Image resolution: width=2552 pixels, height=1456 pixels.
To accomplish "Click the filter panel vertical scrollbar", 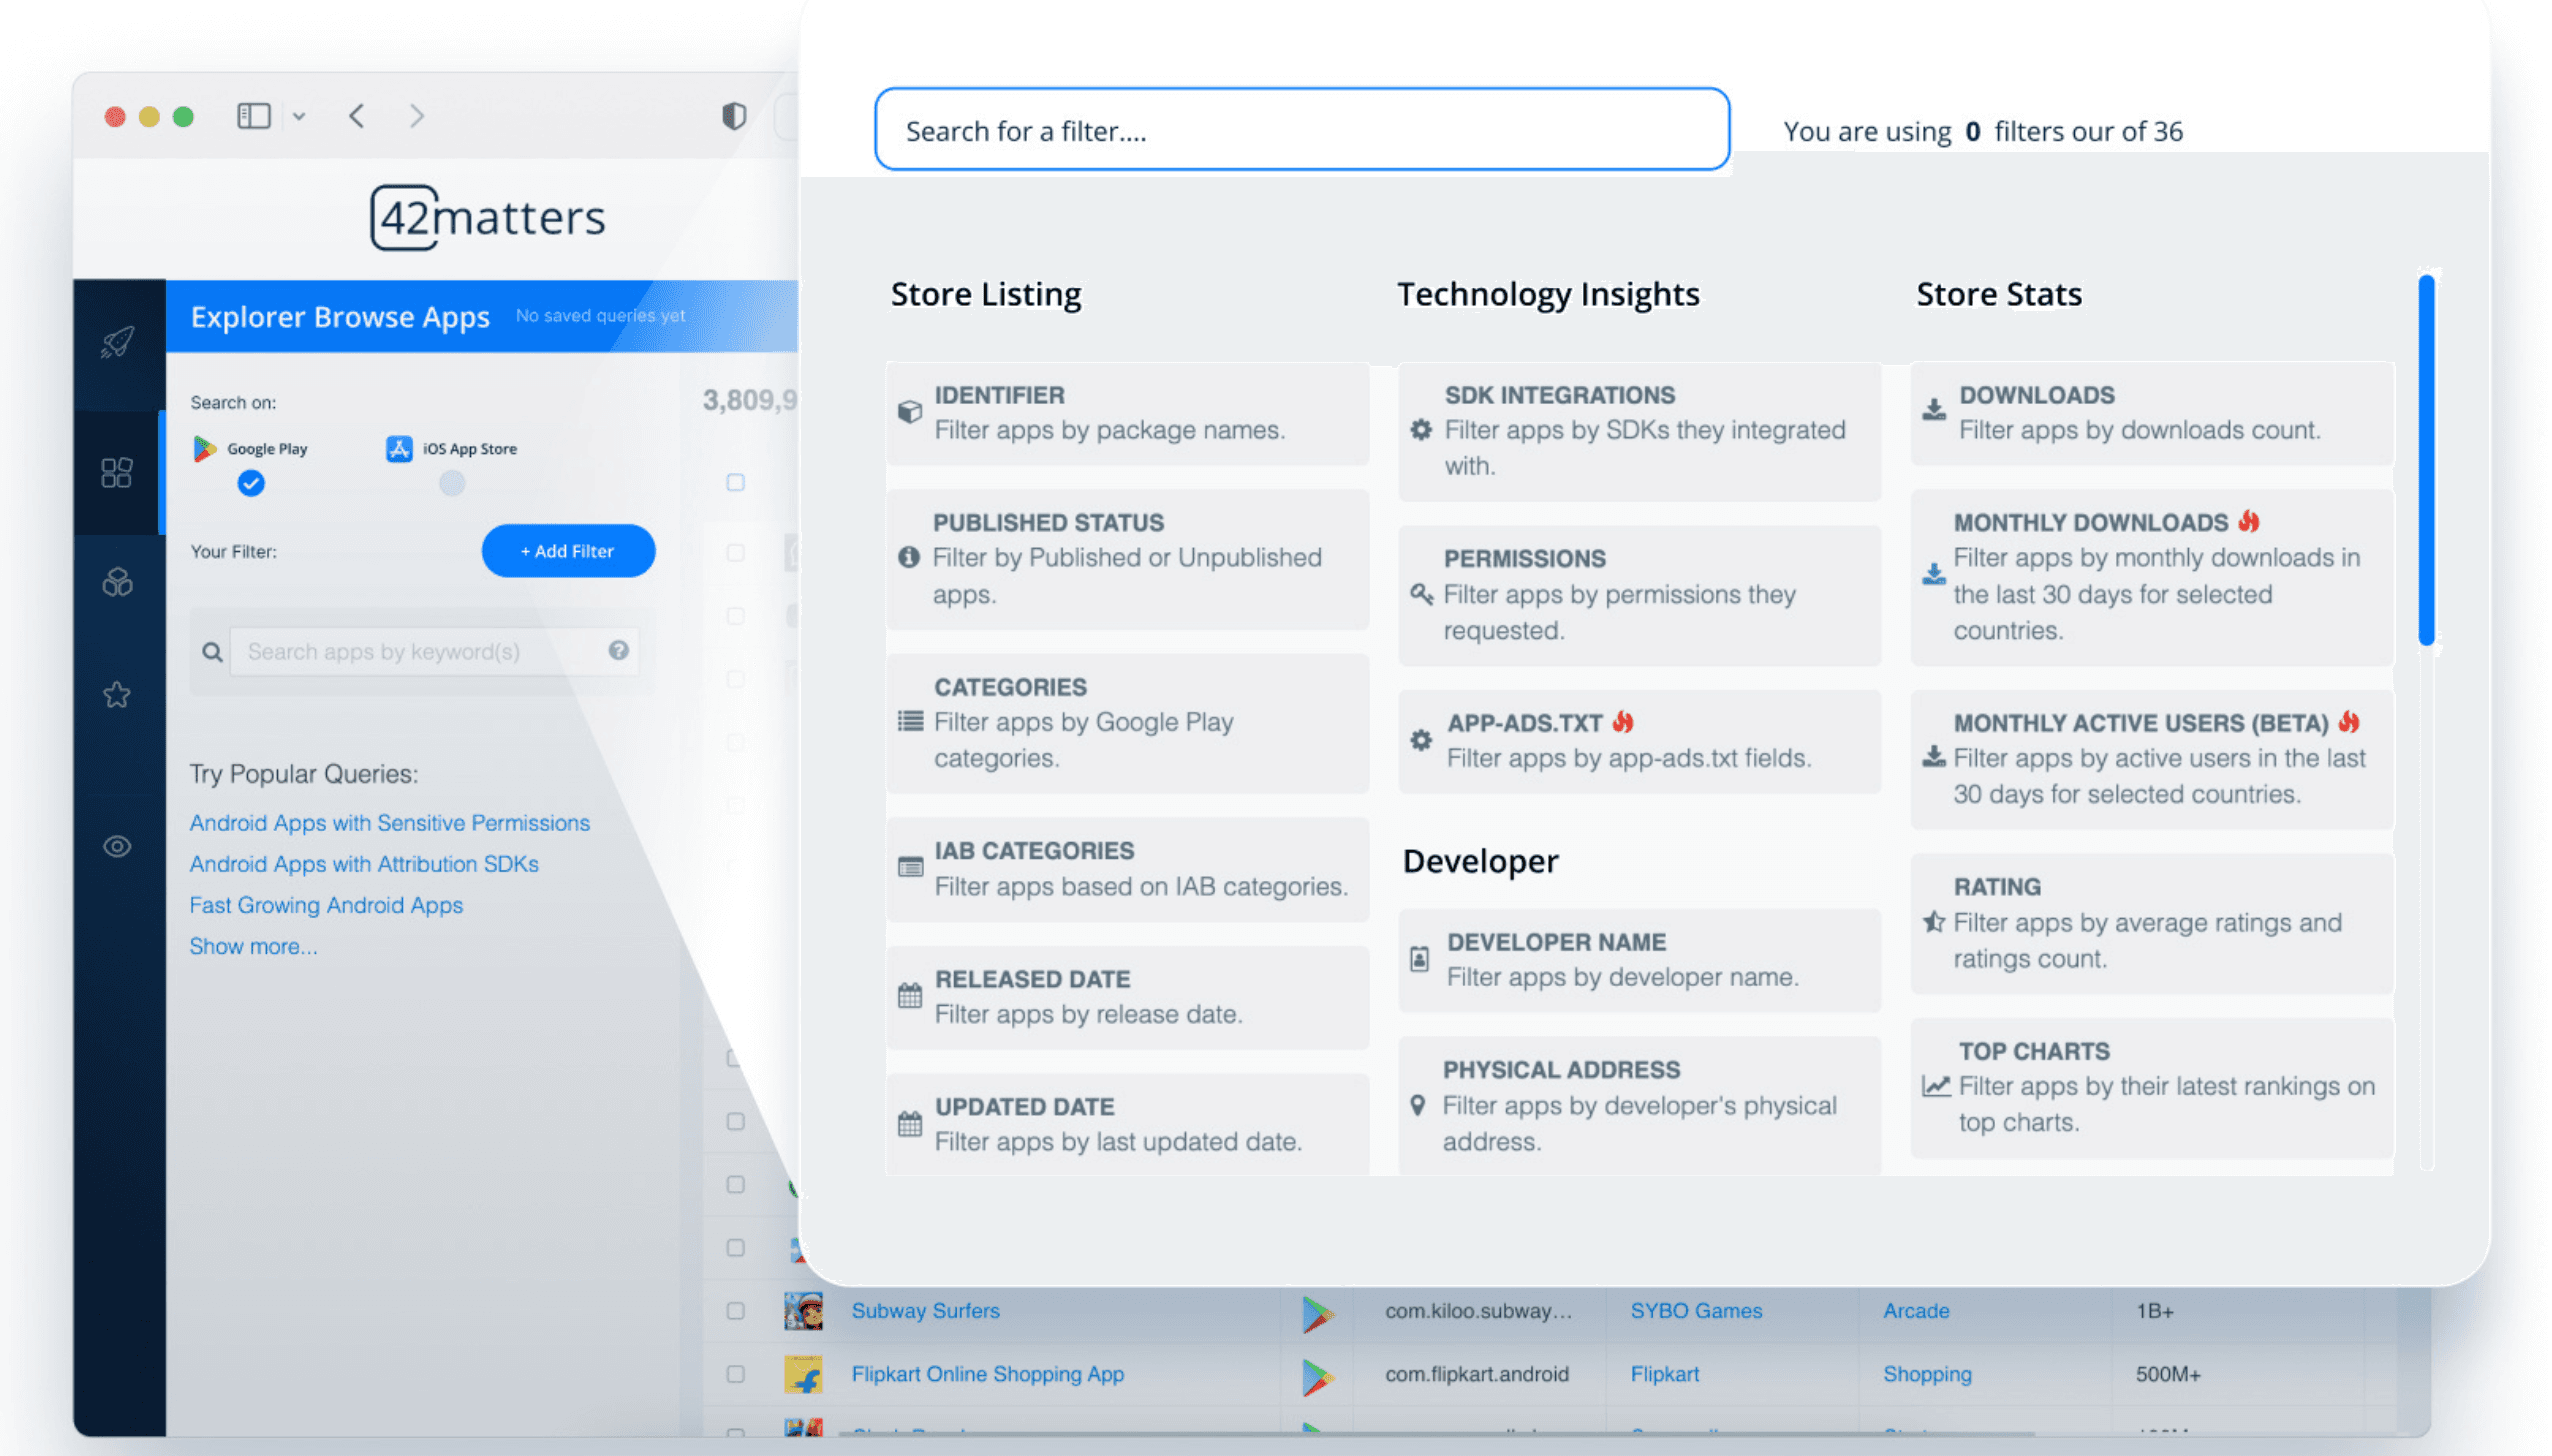I will coord(2426,460).
